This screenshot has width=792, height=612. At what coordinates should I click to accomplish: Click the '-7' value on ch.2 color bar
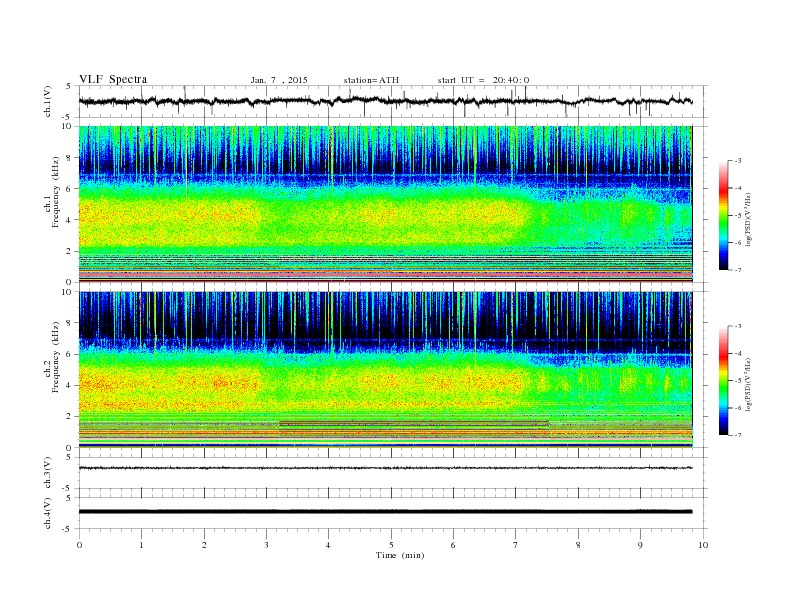tap(737, 435)
